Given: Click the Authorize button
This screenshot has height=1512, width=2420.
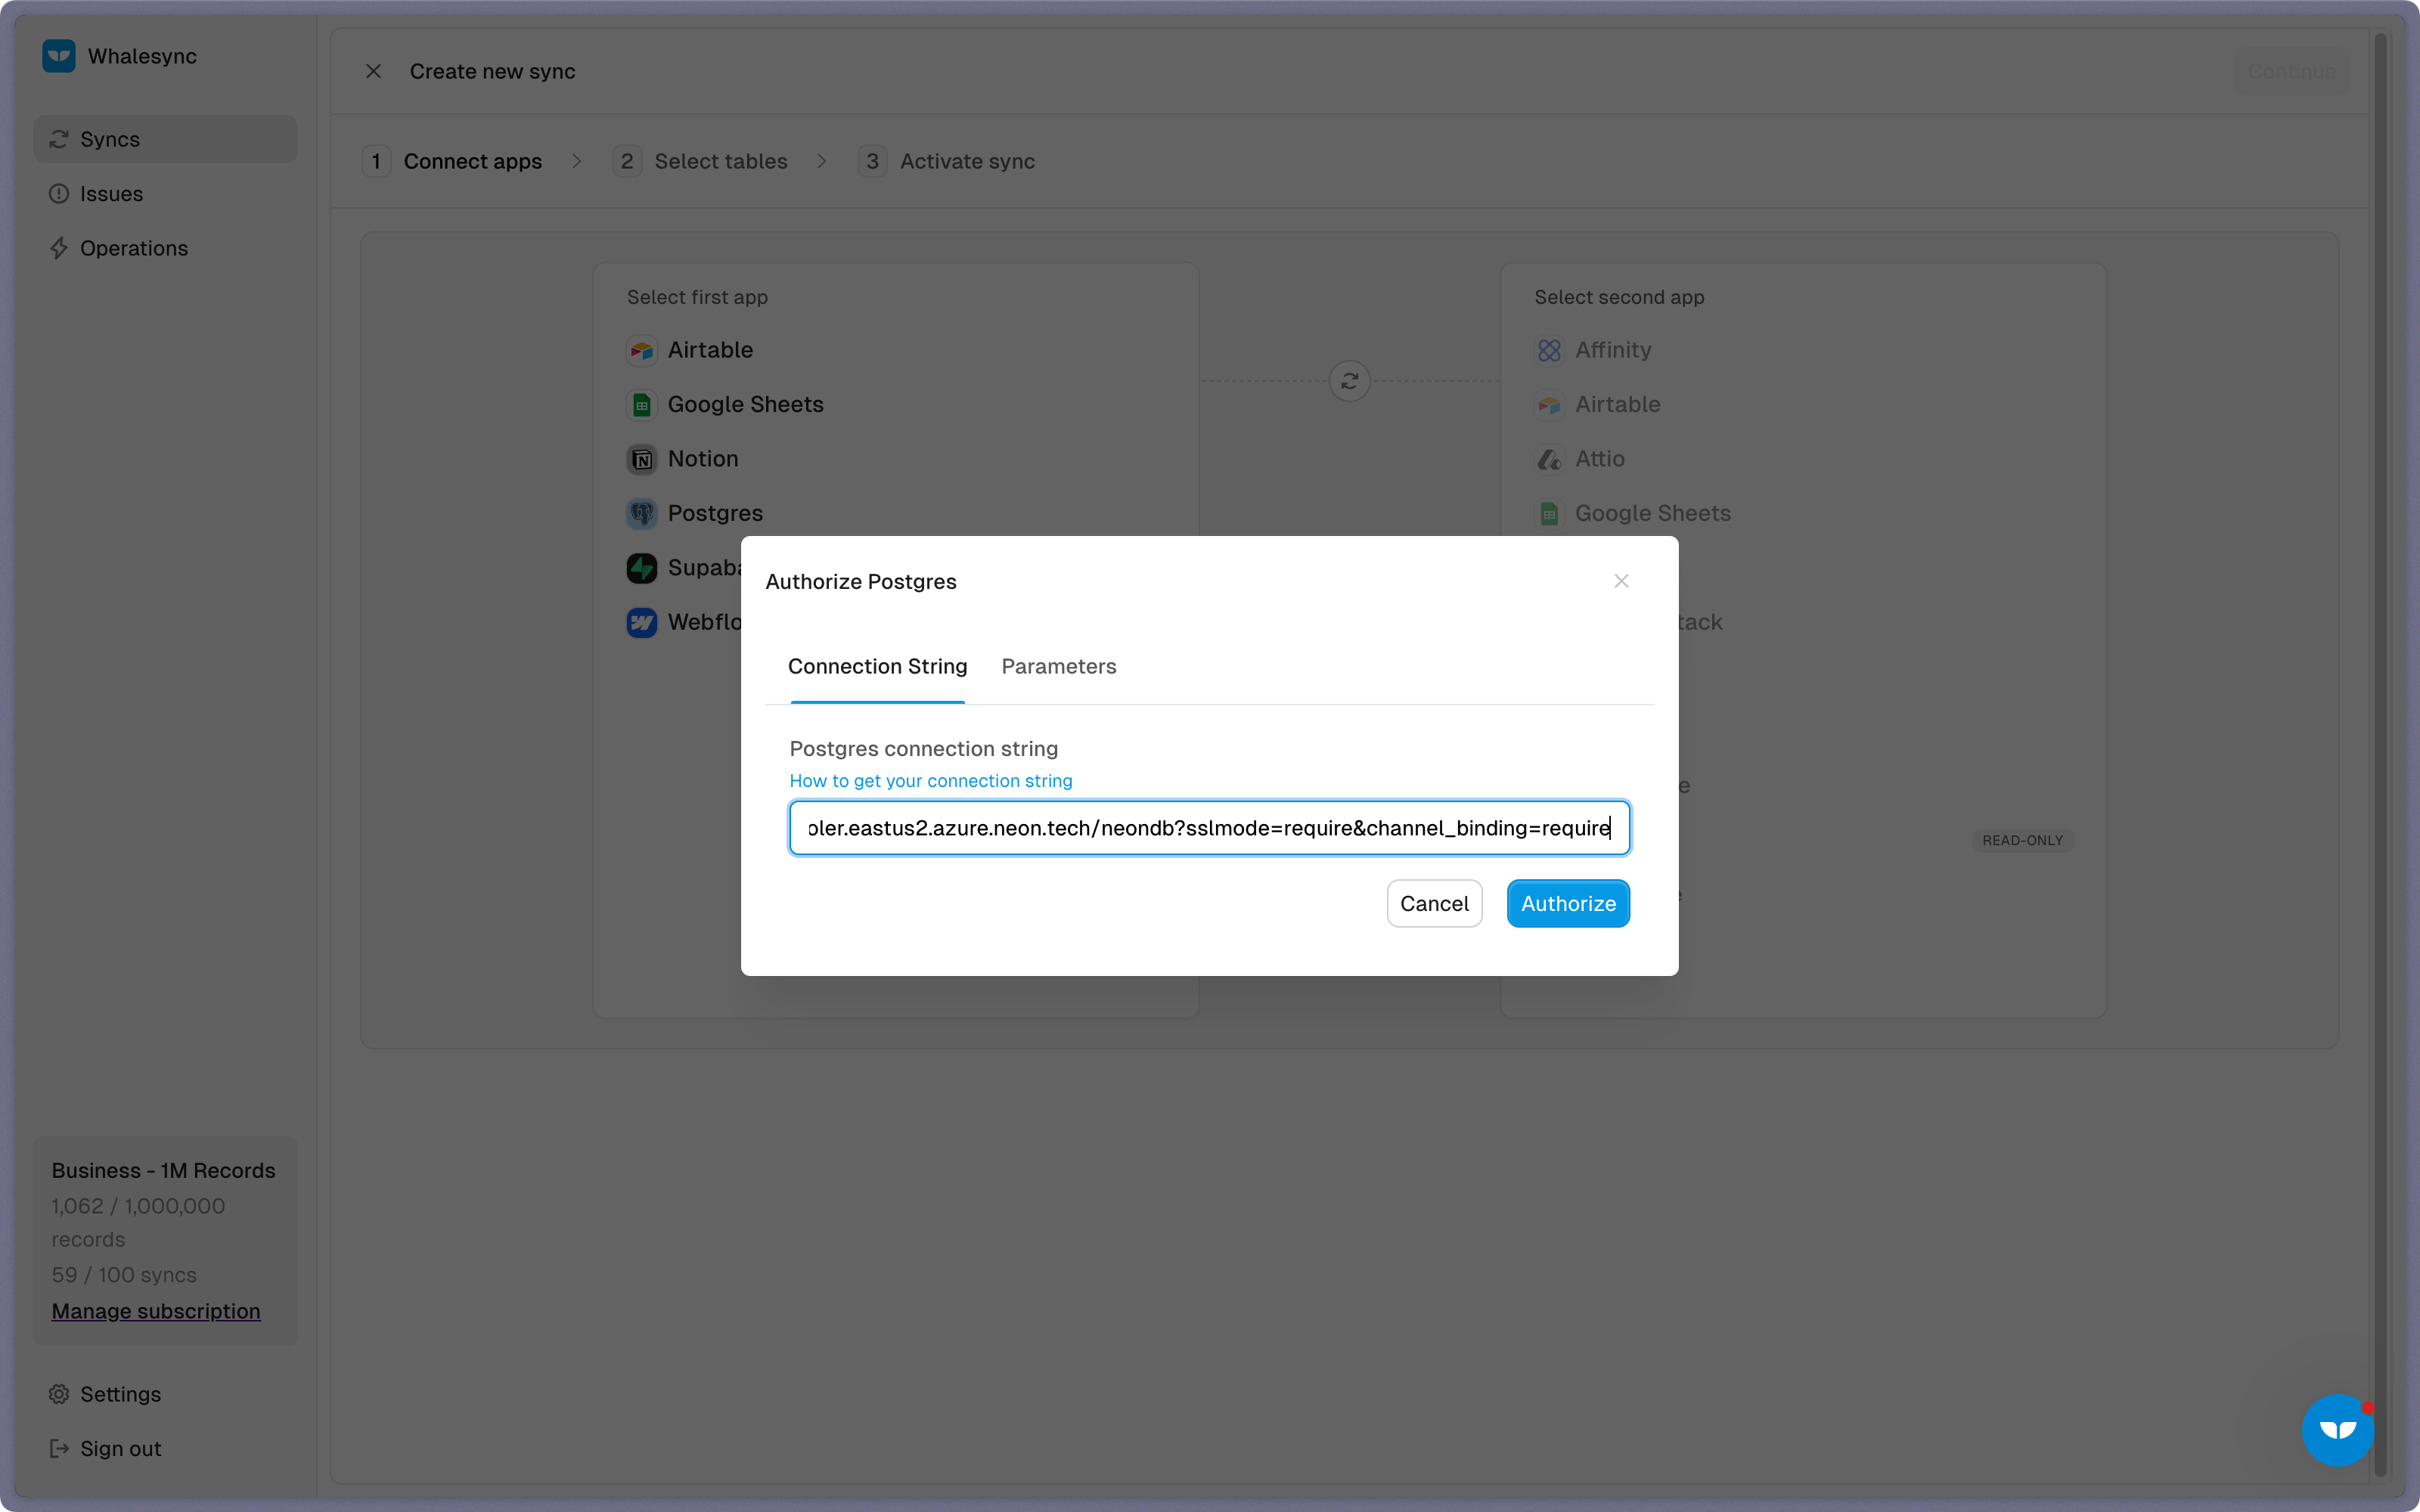Looking at the screenshot, I should pos(1568,903).
